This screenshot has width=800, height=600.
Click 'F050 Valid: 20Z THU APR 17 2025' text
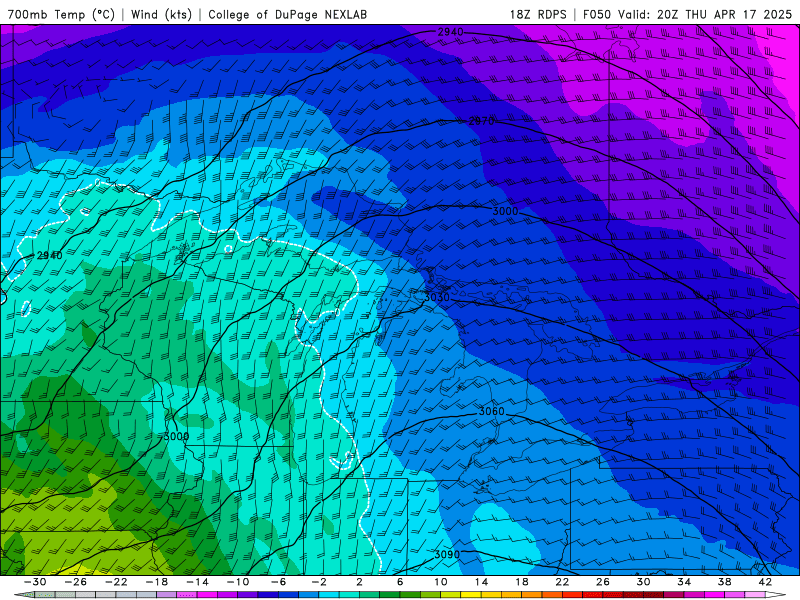click(687, 14)
